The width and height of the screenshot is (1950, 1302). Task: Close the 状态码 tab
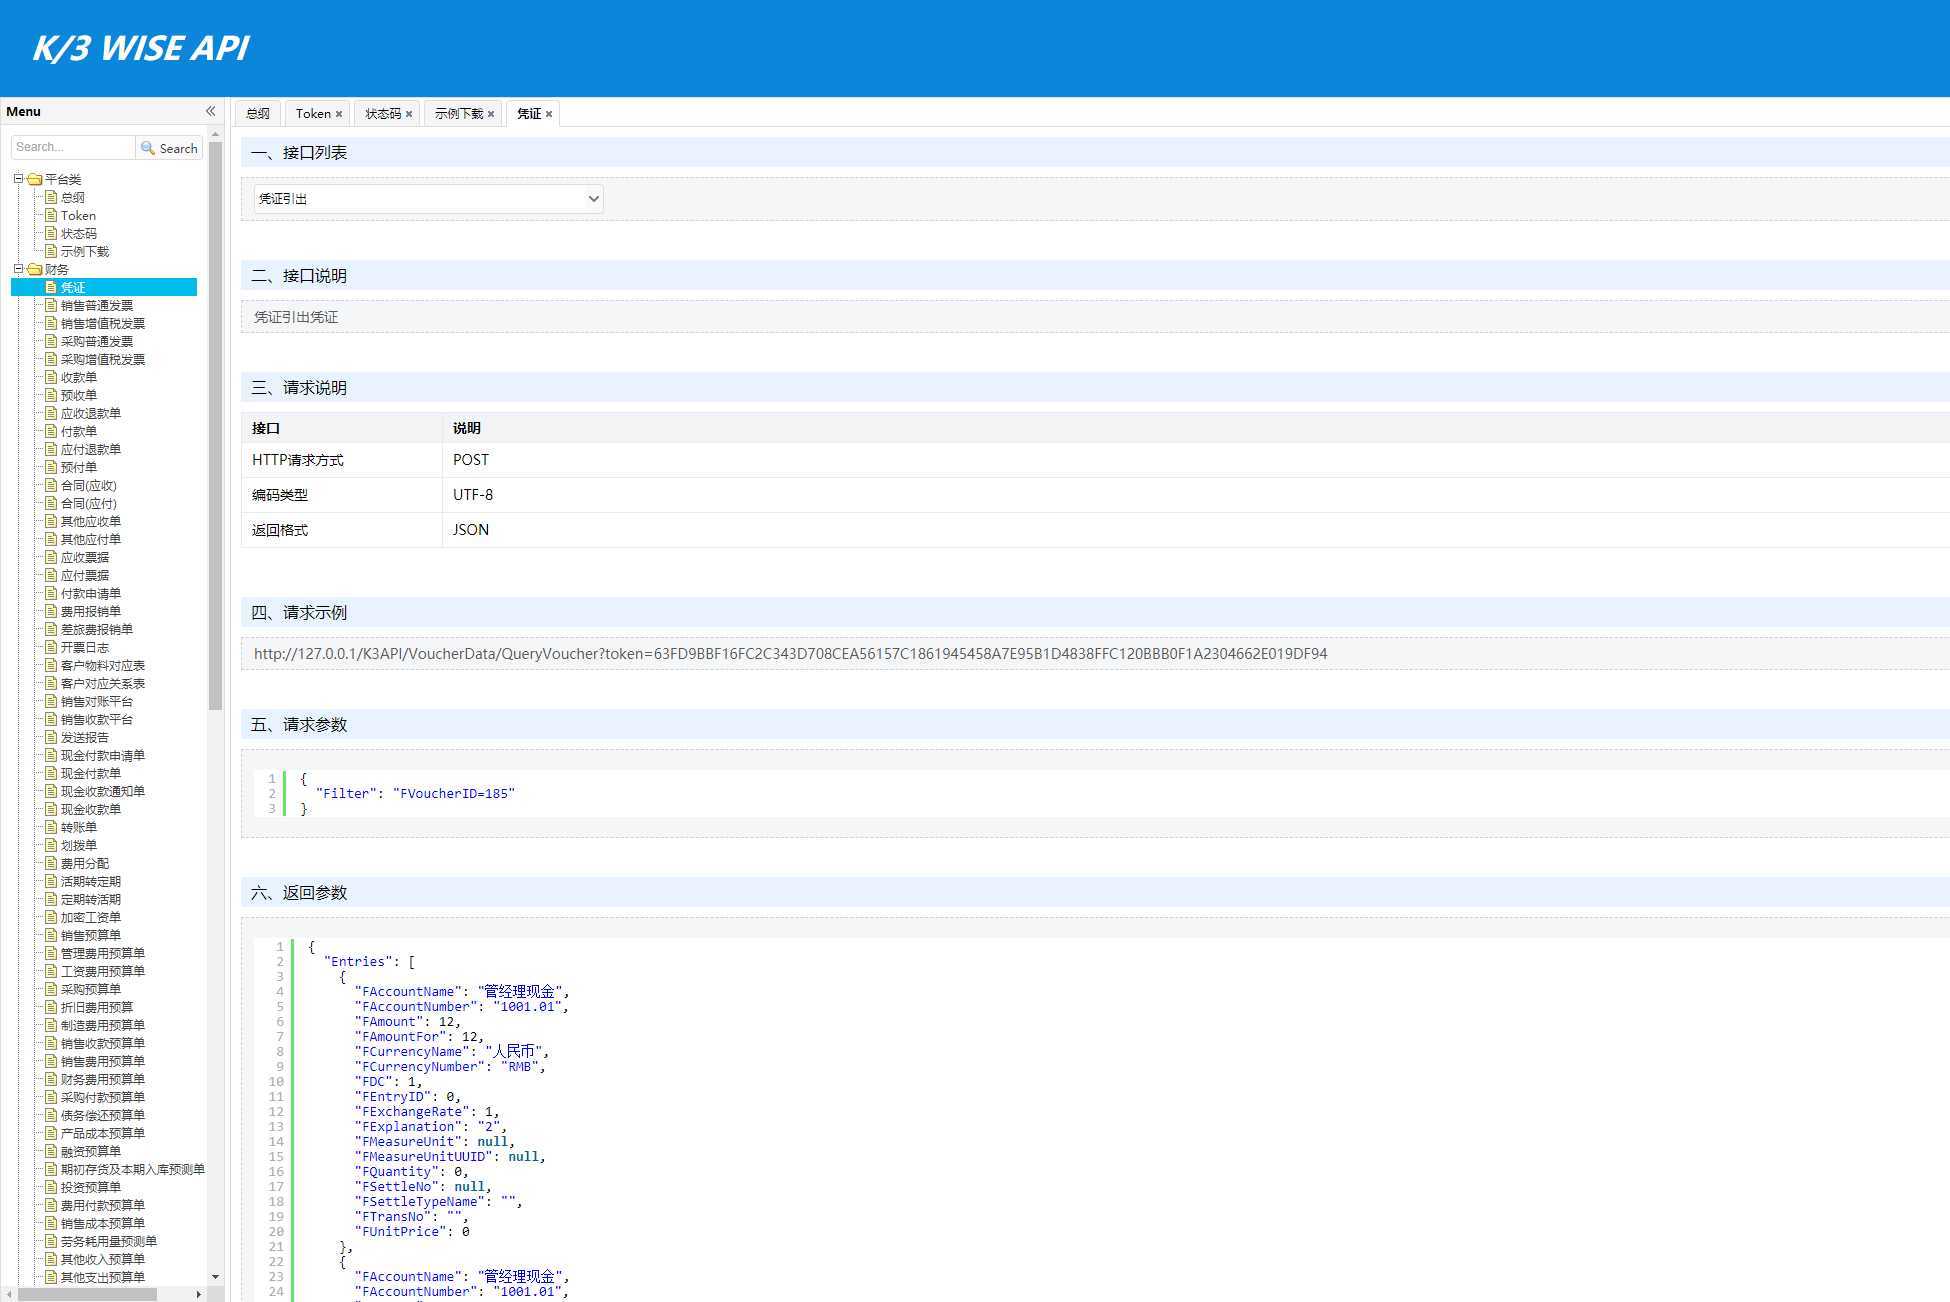click(x=409, y=114)
